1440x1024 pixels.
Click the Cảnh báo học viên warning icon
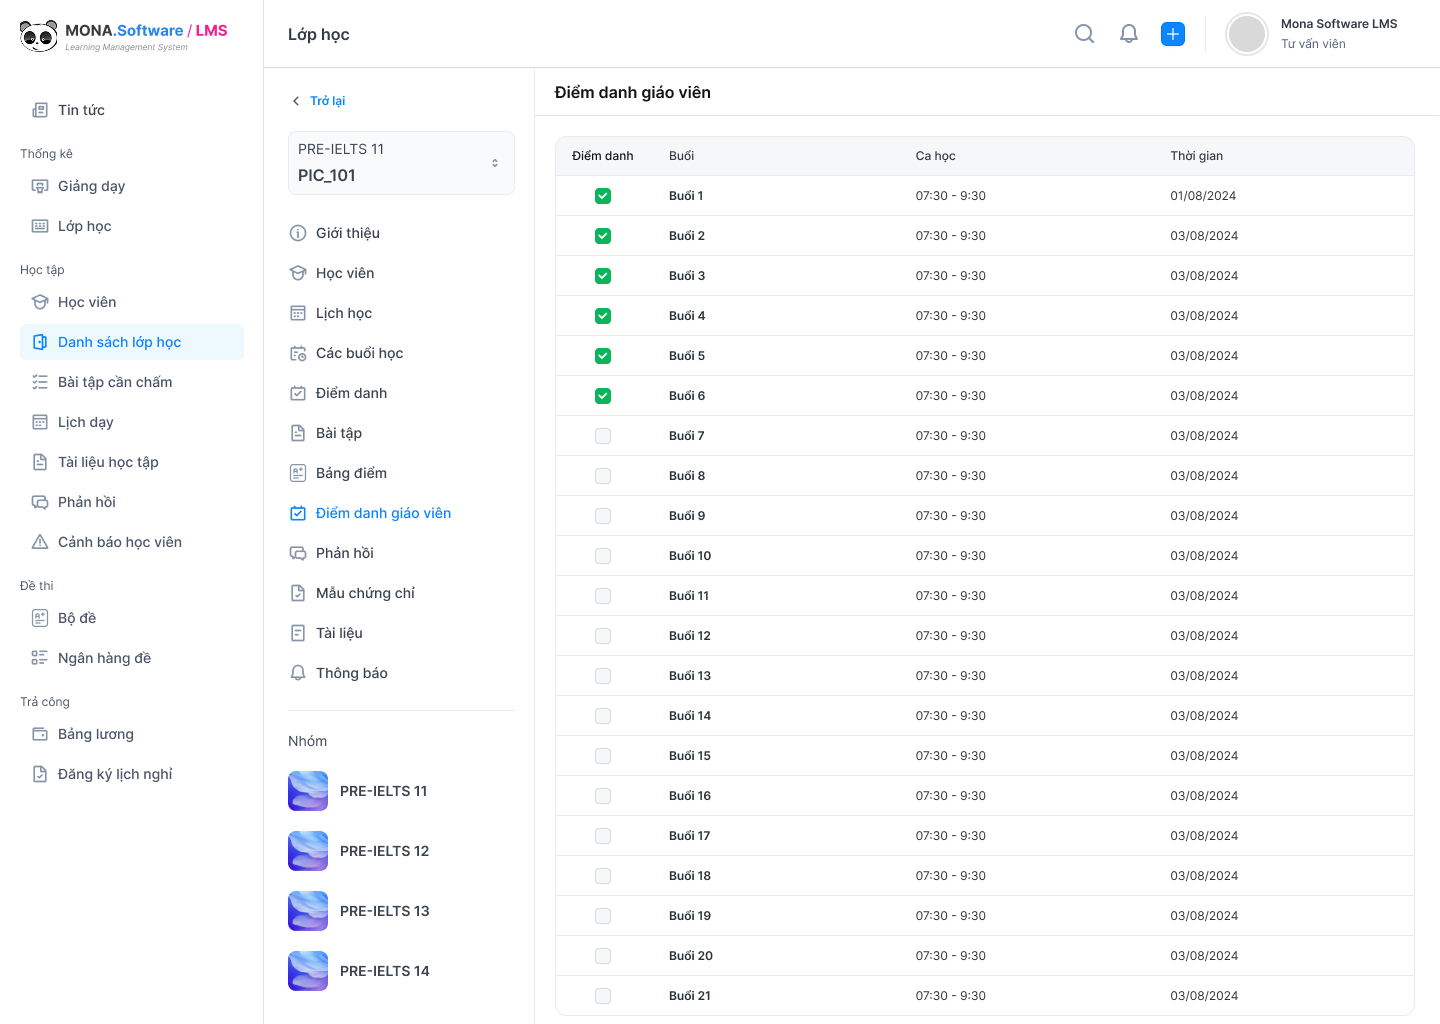click(x=40, y=542)
